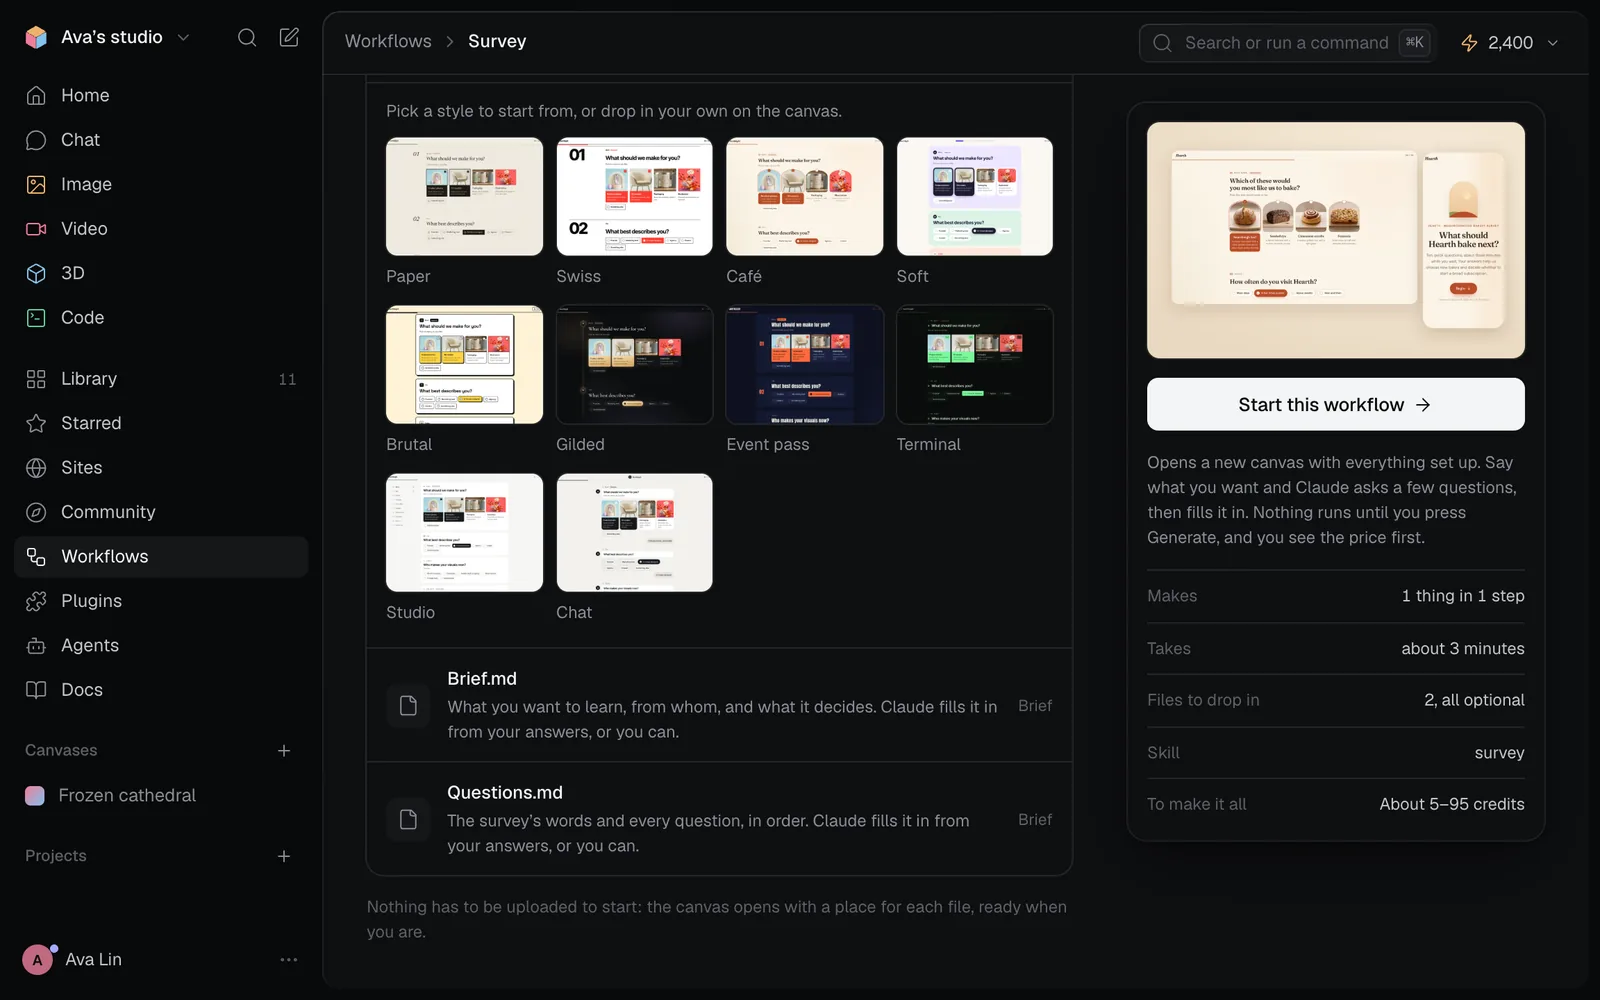The width and height of the screenshot is (1600, 1000).
Task: Choose the Café style thumbnail
Action: point(805,196)
